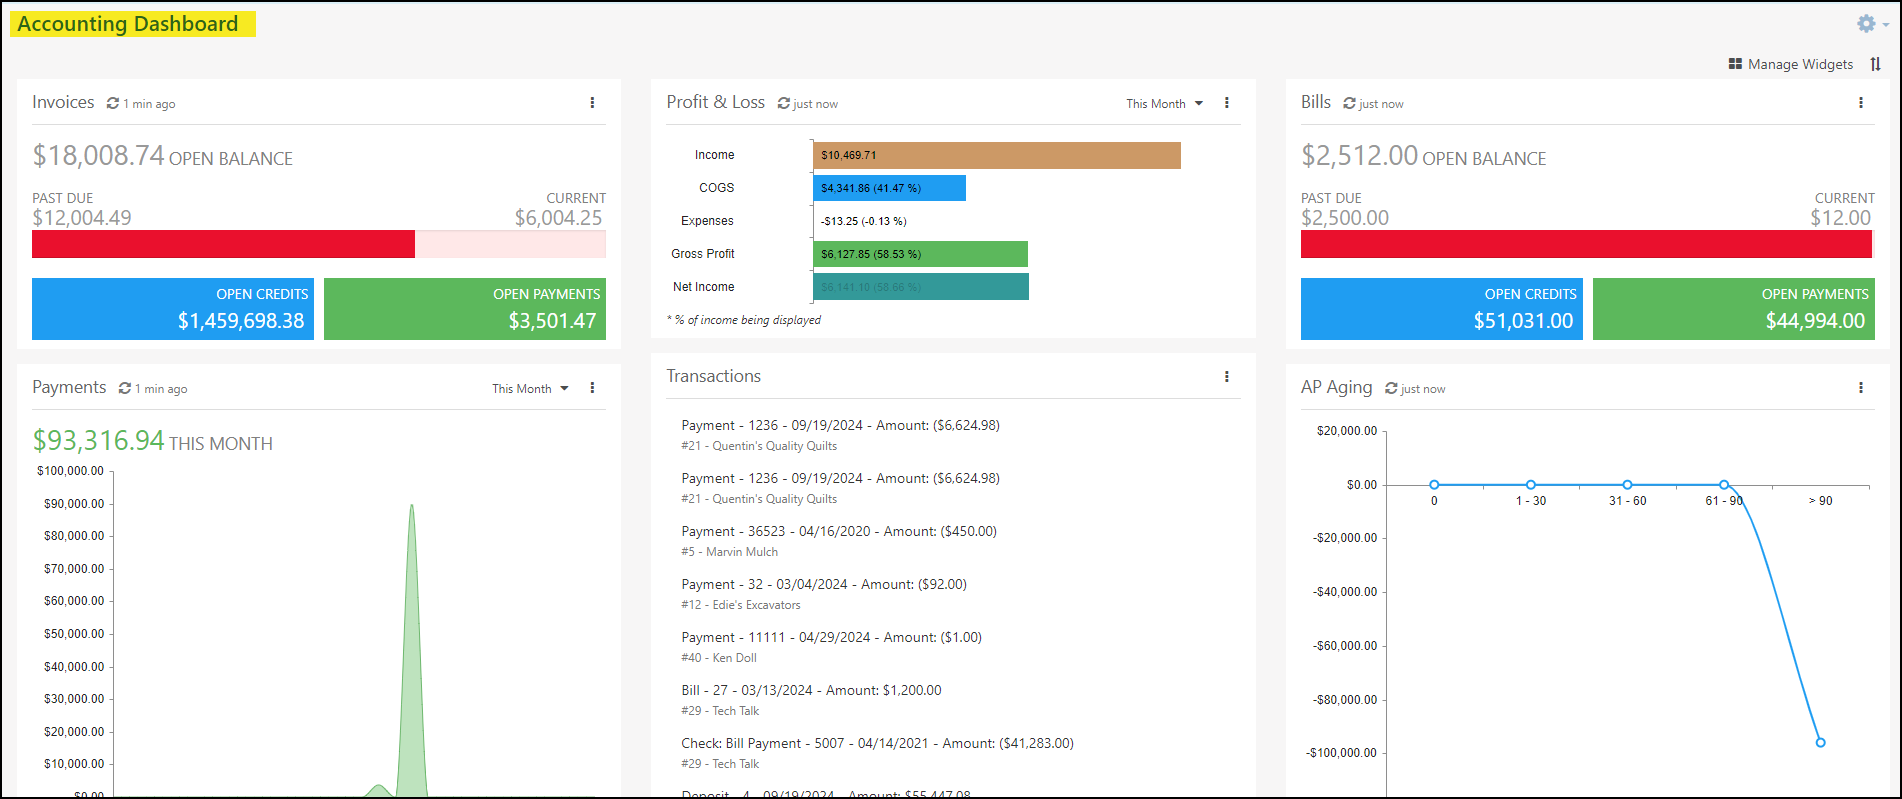
Task: Refresh the Invoices widget
Action: pyautogui.click(x=113, y=103)
